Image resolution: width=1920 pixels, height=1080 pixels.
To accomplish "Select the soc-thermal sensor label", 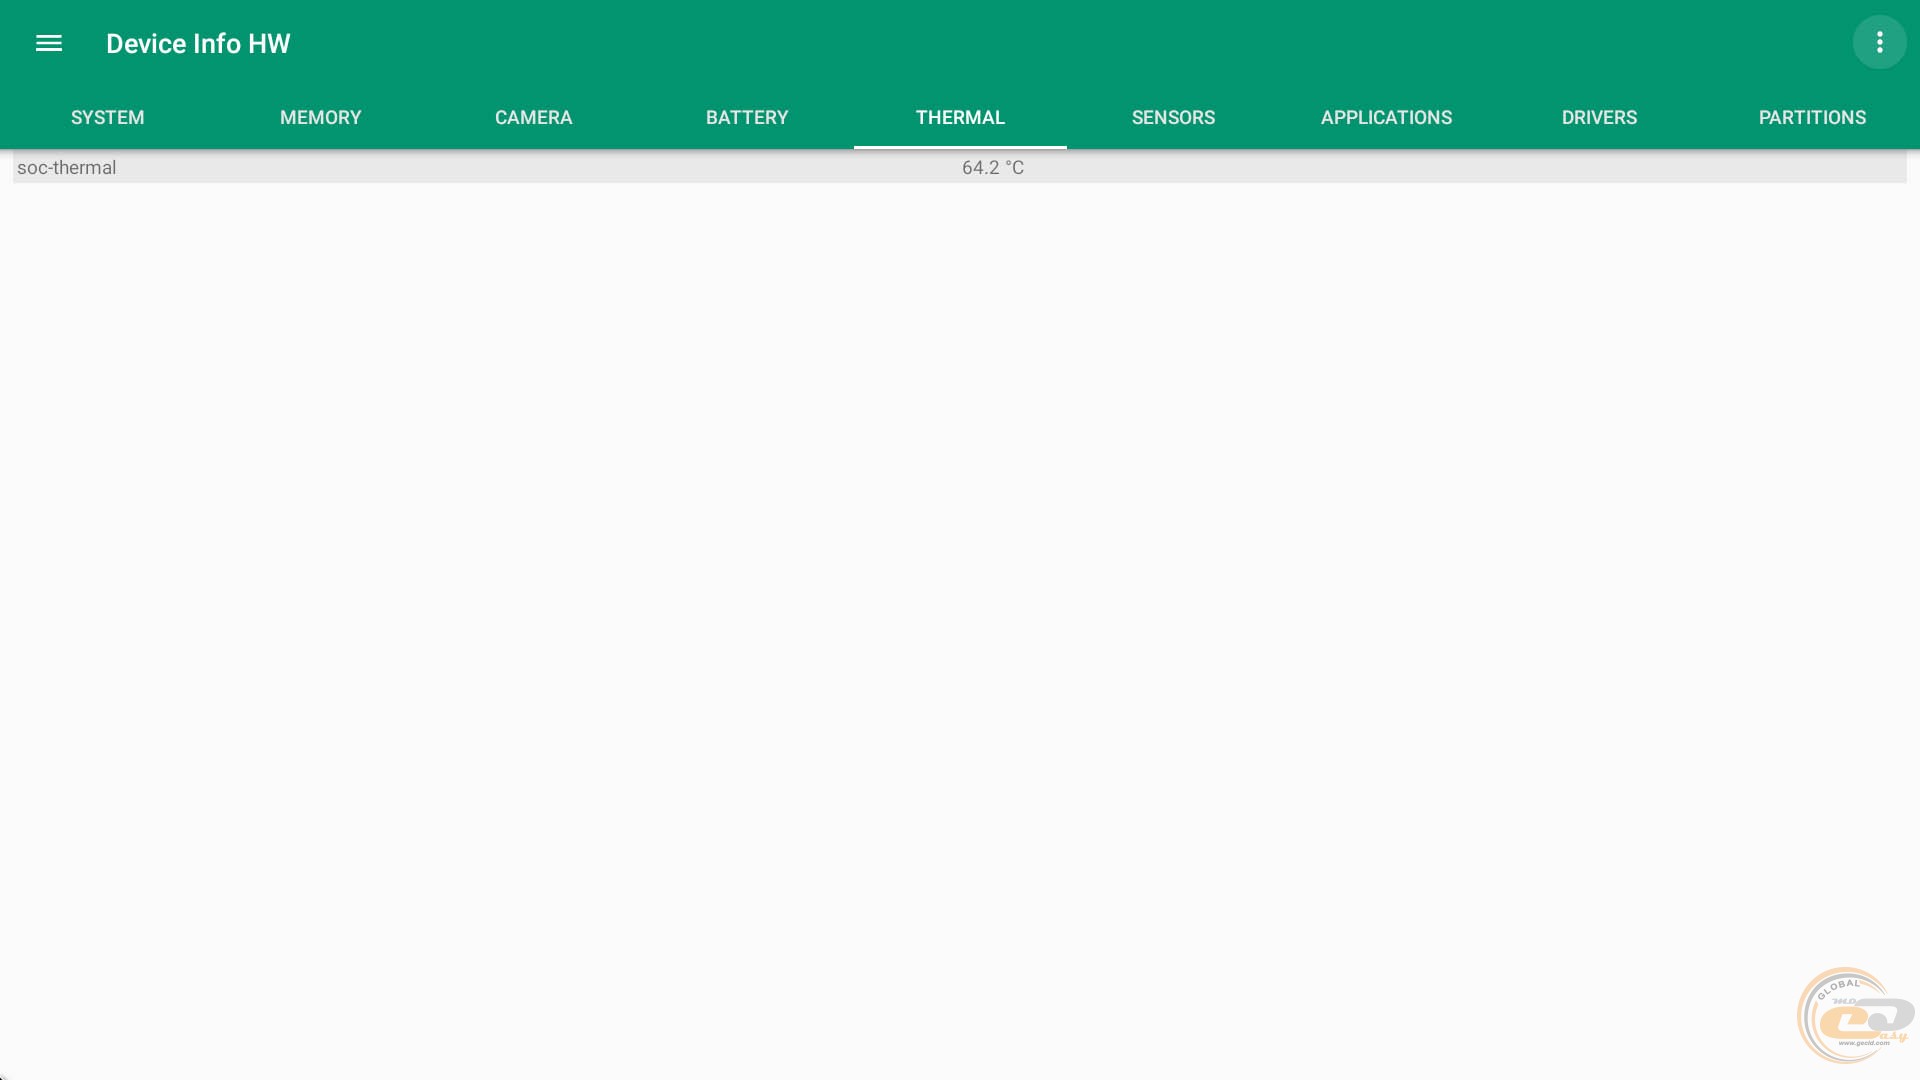I will pos(67,168).
